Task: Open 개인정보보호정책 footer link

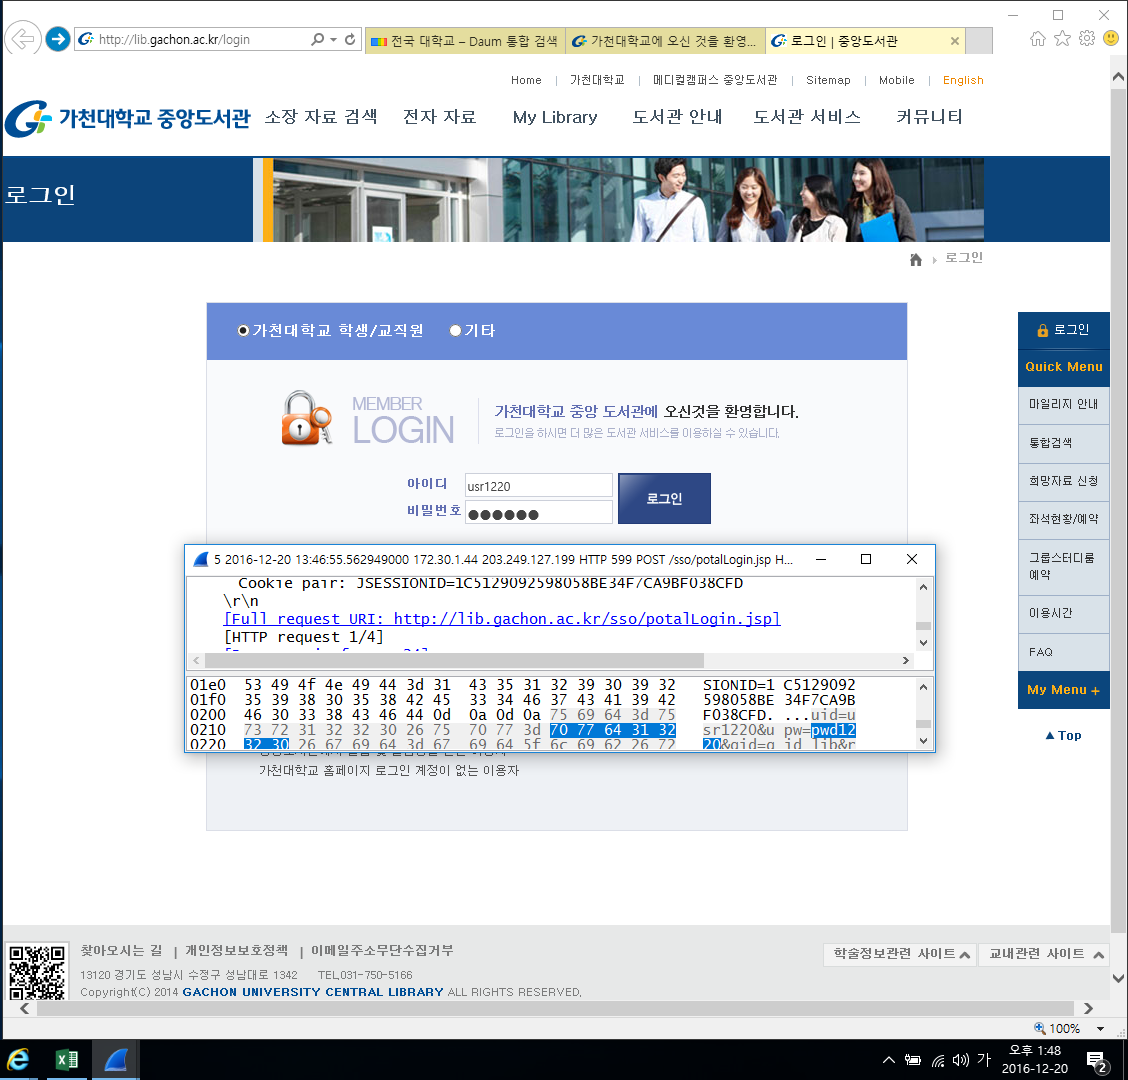Action: [x=237, y=950]
